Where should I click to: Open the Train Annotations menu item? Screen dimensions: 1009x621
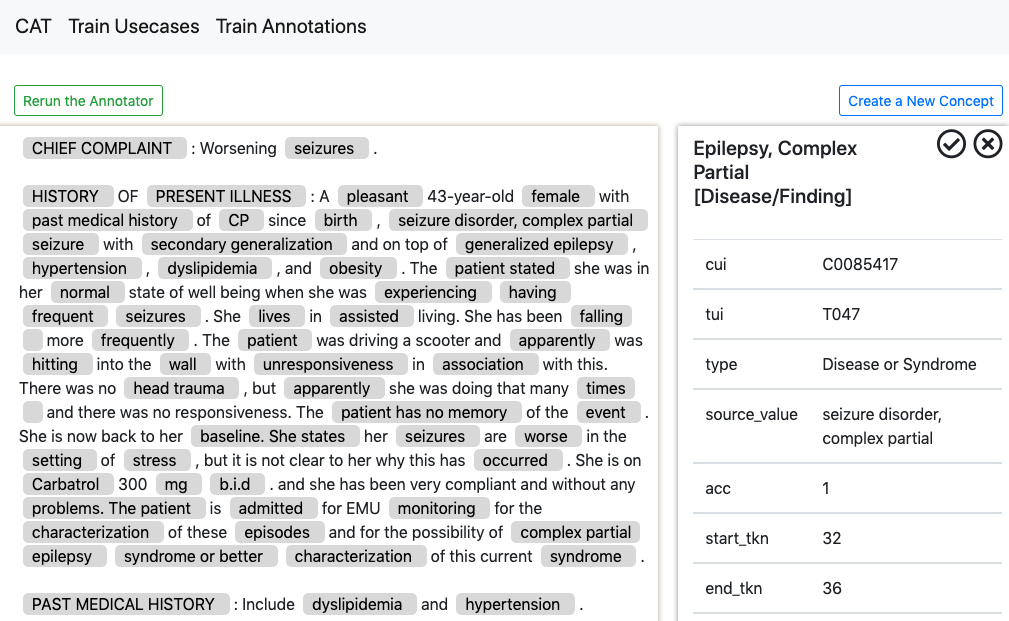point(291,26)
